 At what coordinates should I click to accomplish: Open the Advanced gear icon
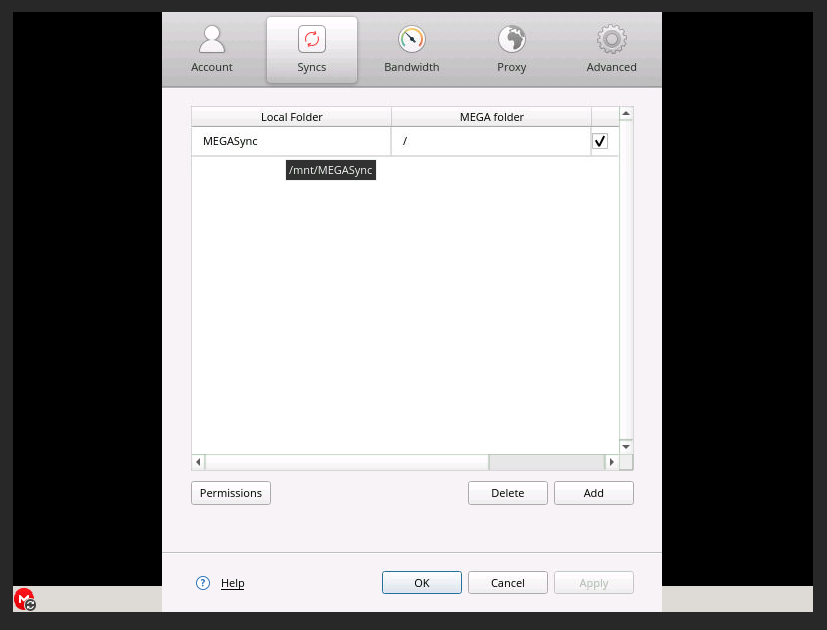click(x=611, y=39)
